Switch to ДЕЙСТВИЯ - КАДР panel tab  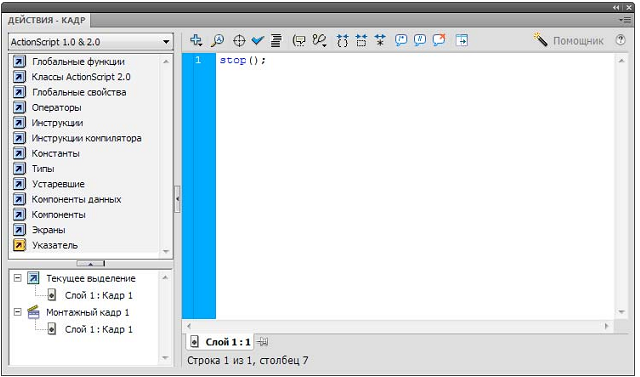pos(47,20)
